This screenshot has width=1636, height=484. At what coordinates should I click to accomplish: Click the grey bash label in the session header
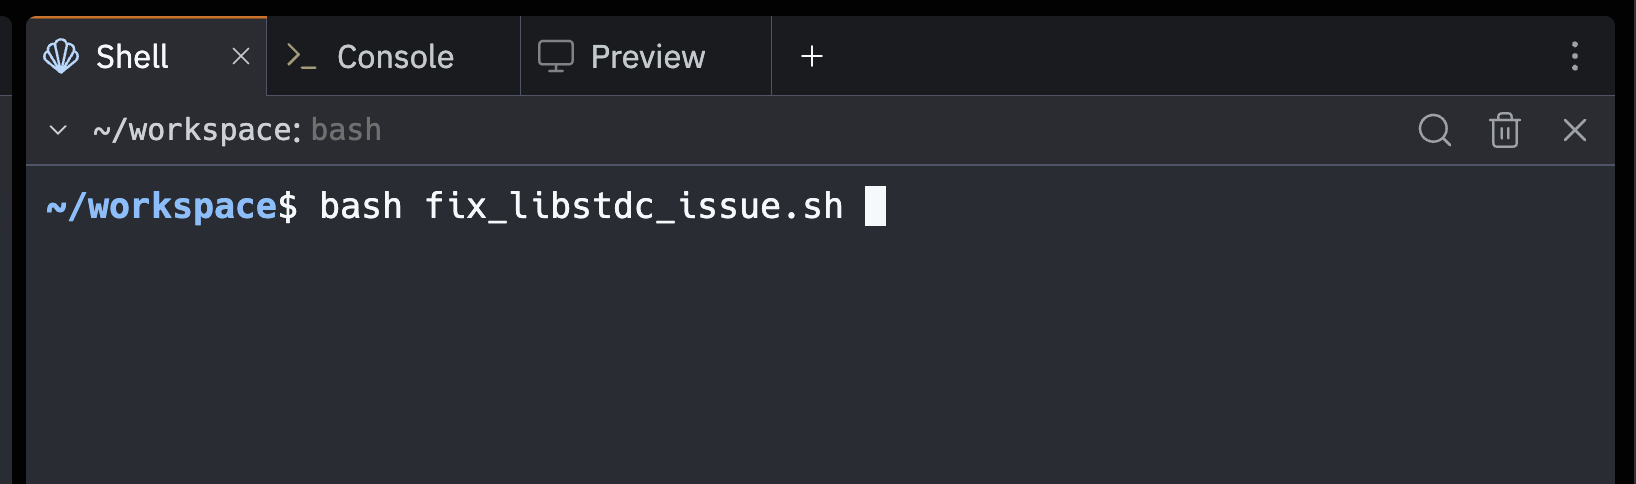coord(346,130)
